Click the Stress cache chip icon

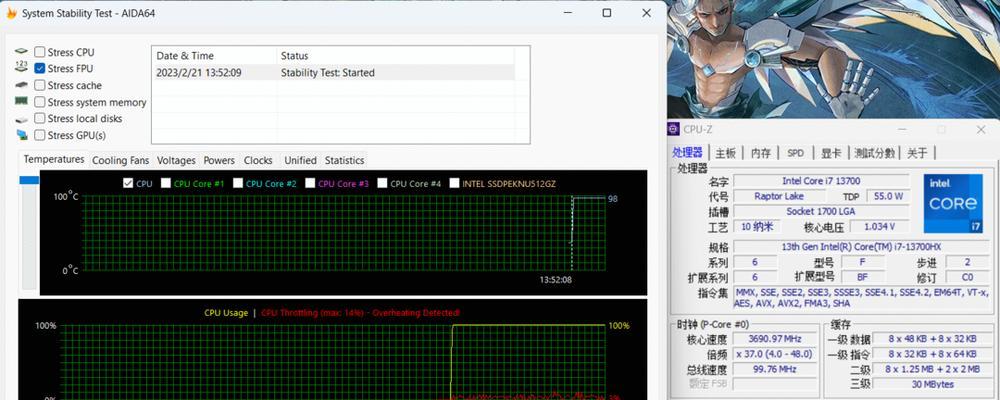click(22, 85)
